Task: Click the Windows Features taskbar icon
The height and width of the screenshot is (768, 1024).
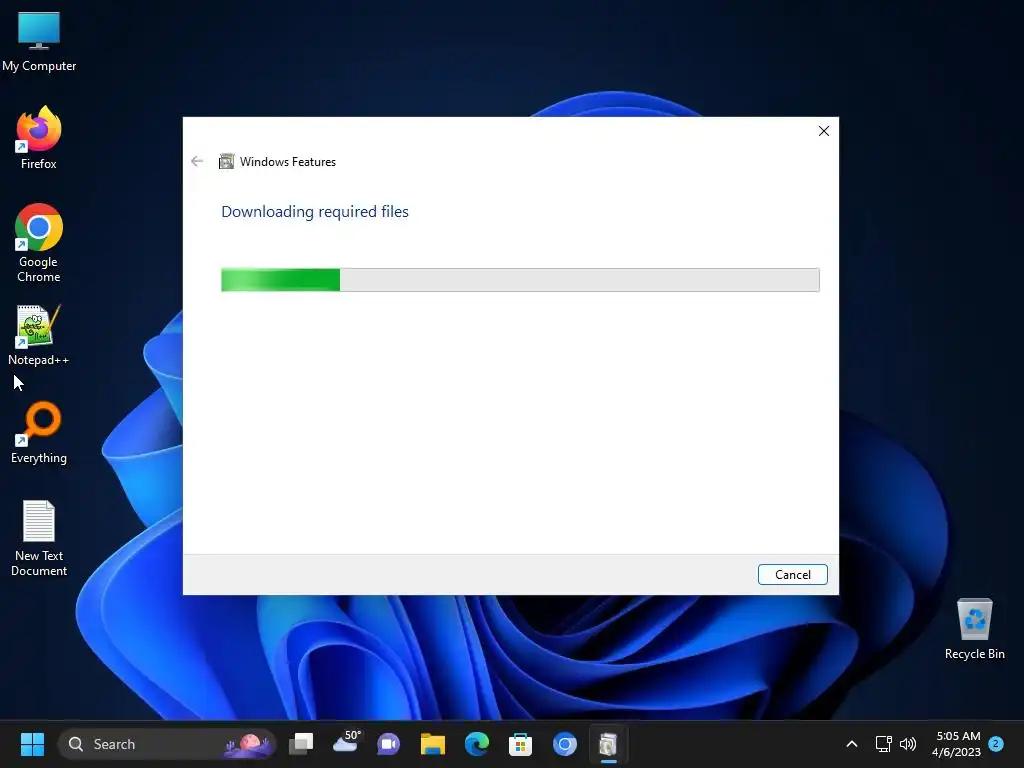Action: 609,744
